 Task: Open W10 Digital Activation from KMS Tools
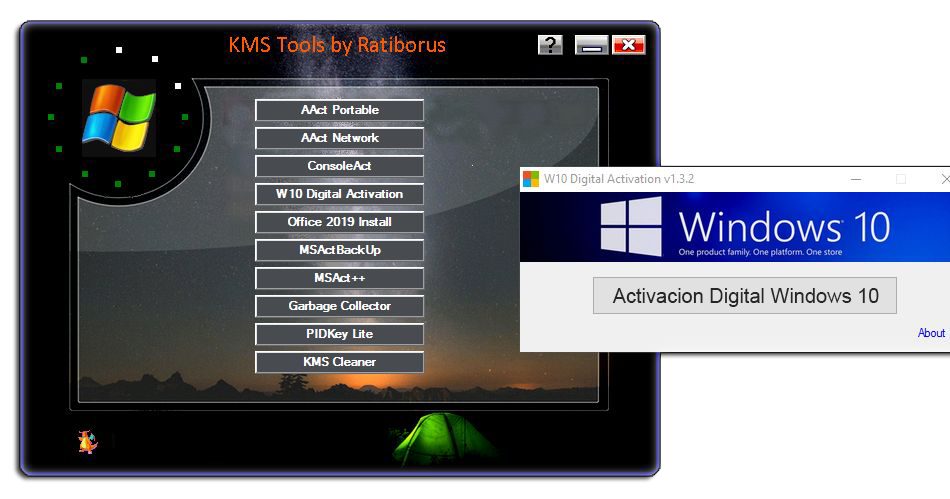339,194
